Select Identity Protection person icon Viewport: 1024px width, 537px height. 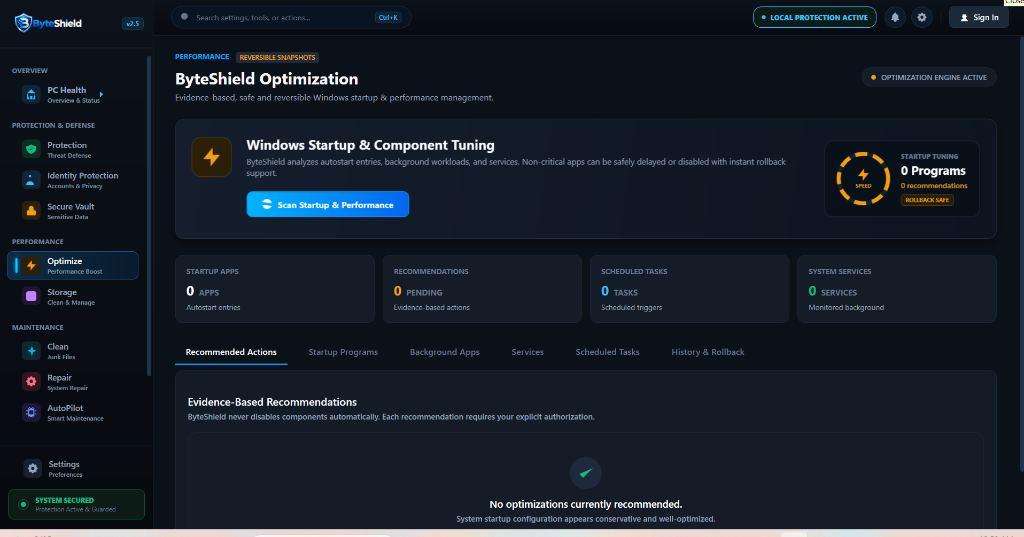(x=31, y=180)
